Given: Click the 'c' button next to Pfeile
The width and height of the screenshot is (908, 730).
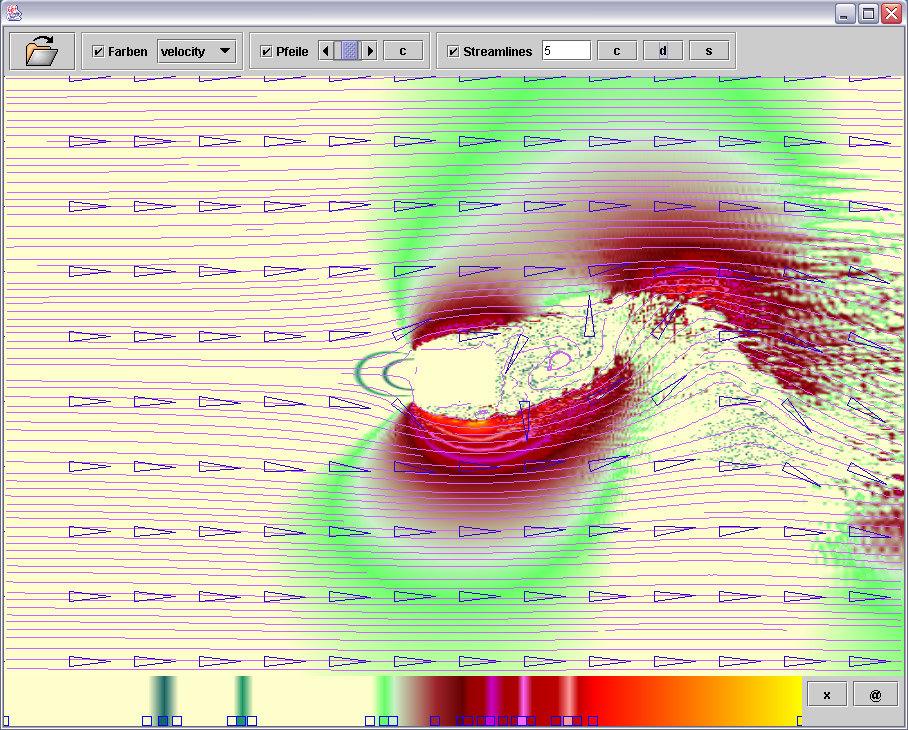Looking at the screenshot, I should pos(402,51).
